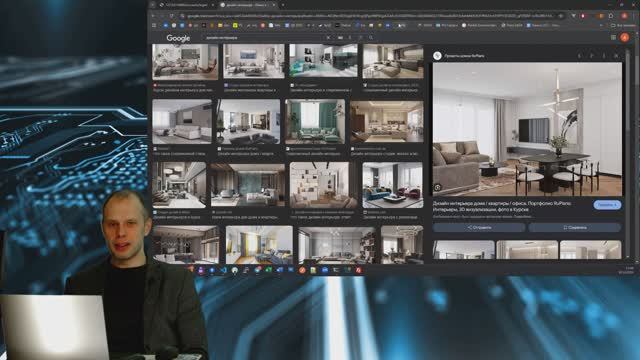The image size is (640, 360).
Task: Open the Google apps grid
Action: coord(613,37)
